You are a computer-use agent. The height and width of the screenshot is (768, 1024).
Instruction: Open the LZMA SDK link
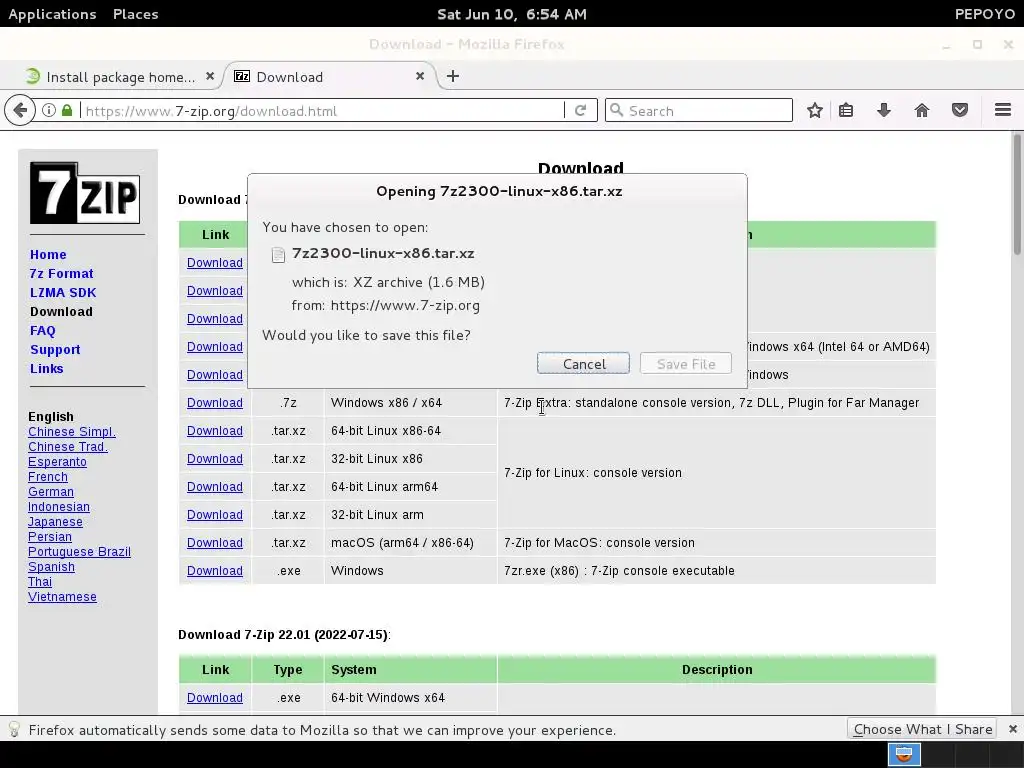tap(63, 293)
